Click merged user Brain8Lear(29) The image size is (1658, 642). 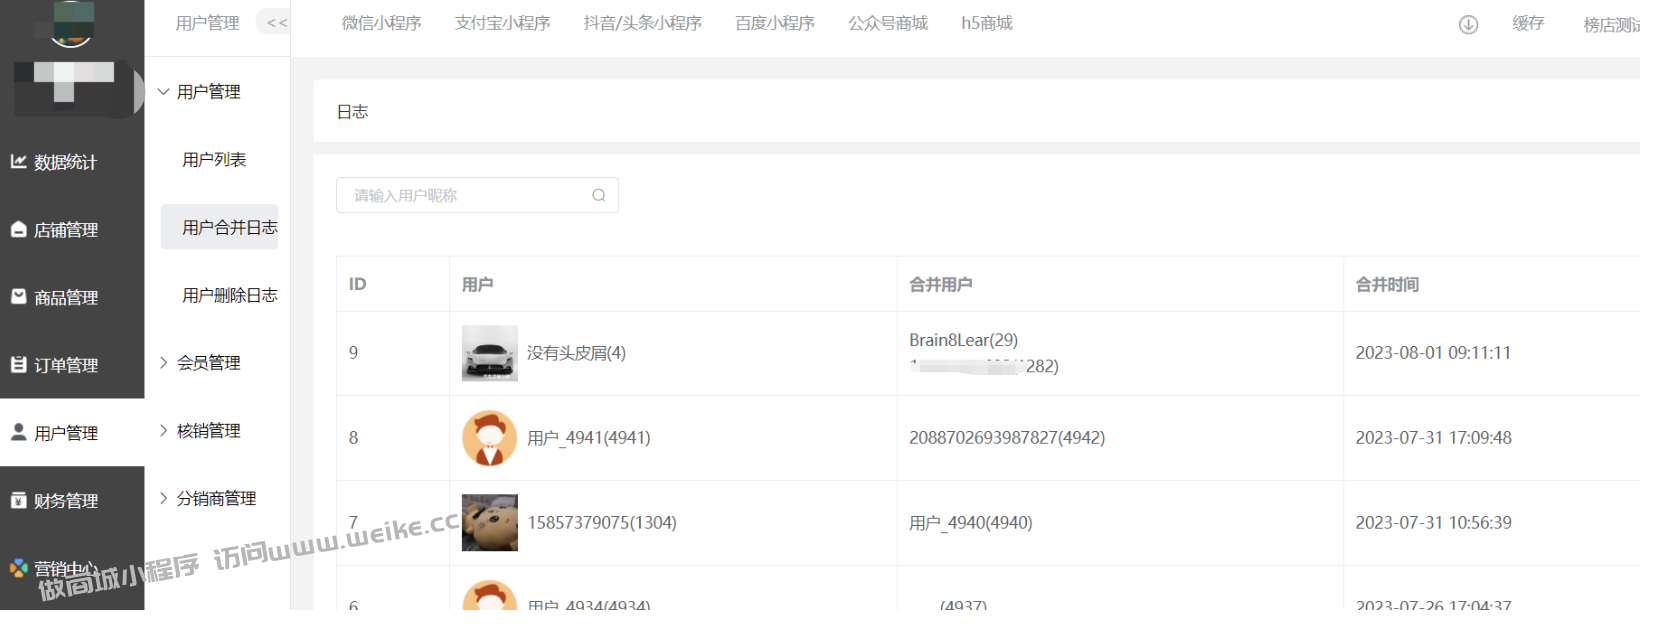[x=963, y=340]
